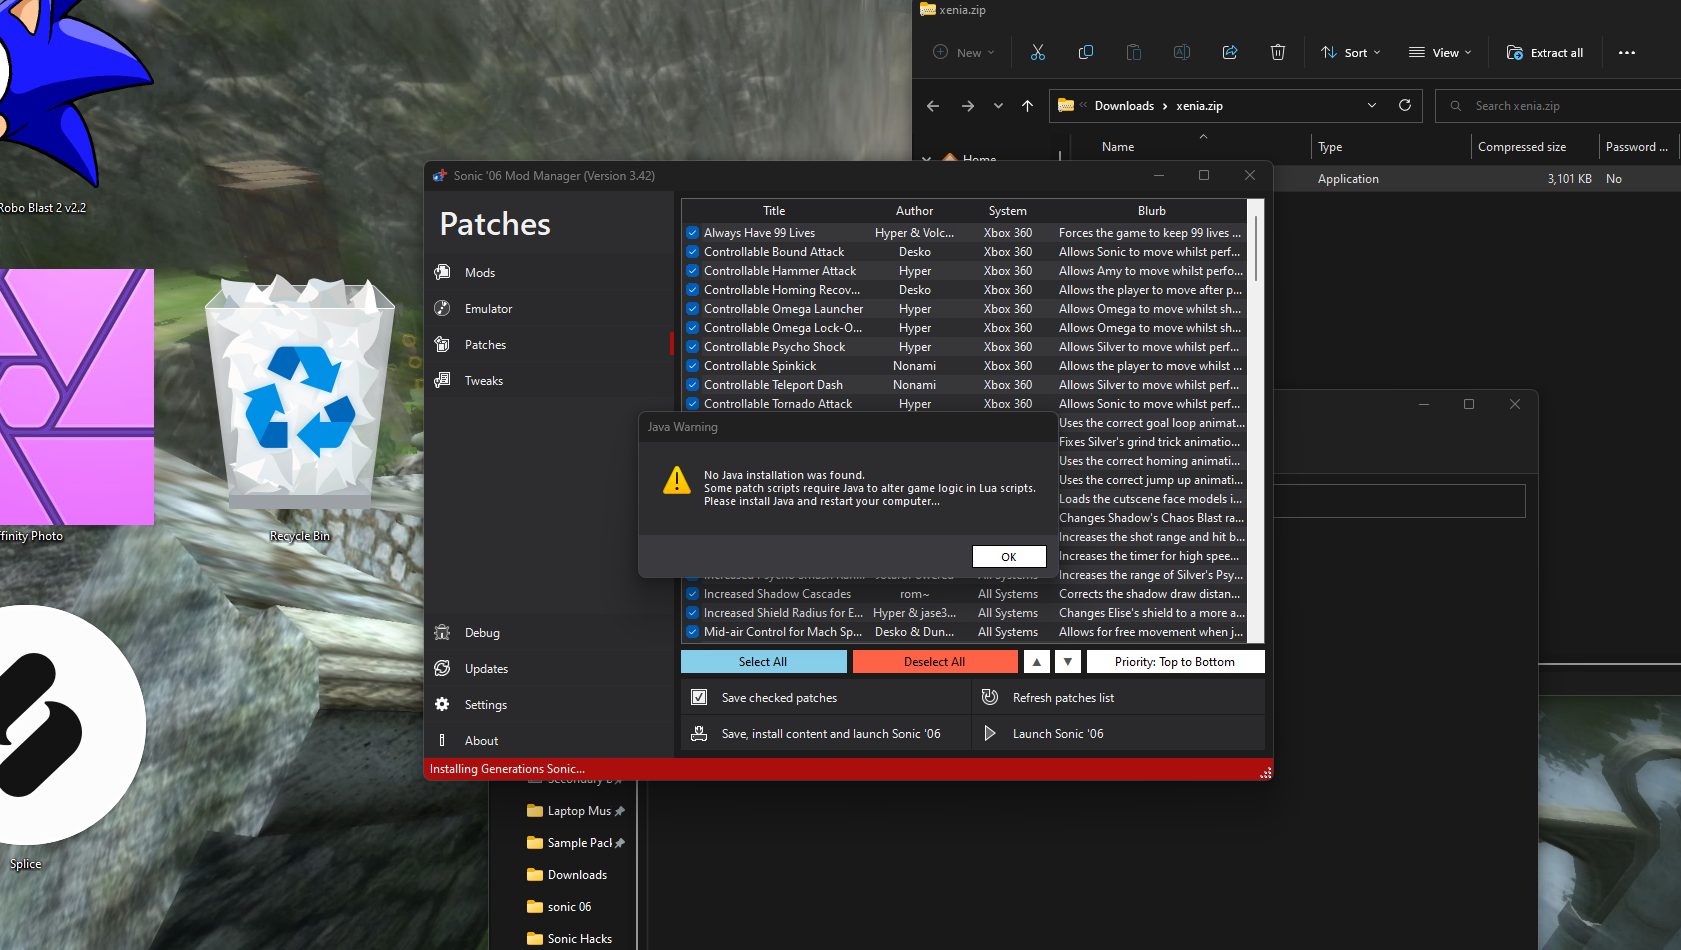Open the Debug section
The width and height of the screenshot is (1681, 950).
pyautogui.click(x=483, y=632)
